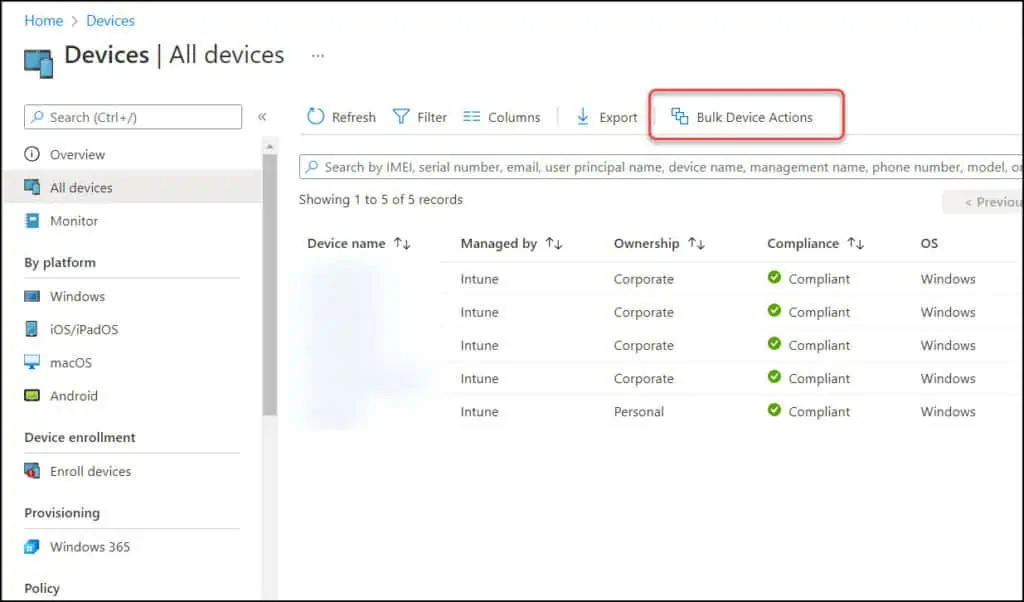
Task: Open the Overview sidebar item
Action: click(133, 154)
